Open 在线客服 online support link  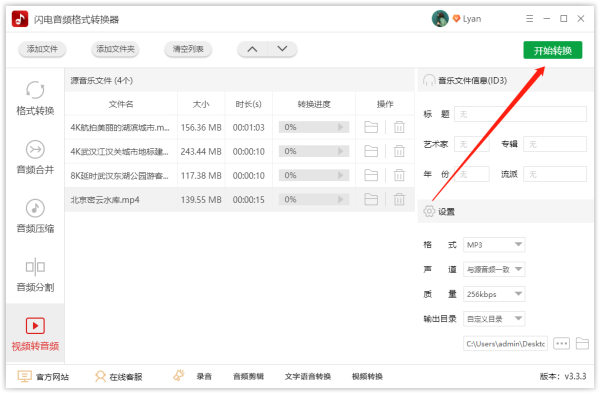tap(118, 377)
